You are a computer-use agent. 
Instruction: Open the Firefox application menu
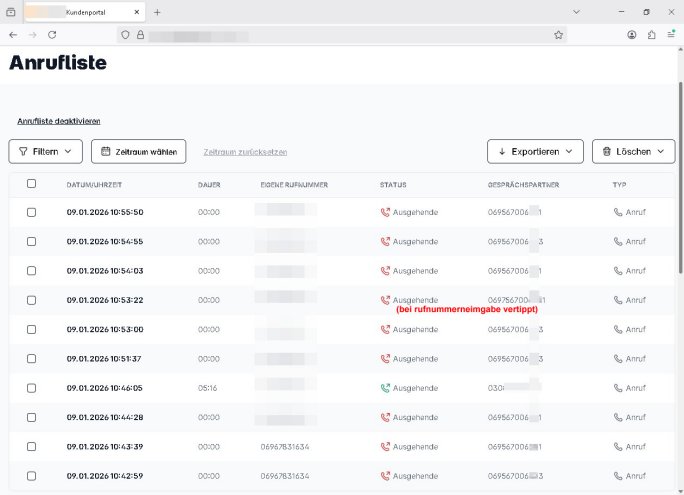671,34
